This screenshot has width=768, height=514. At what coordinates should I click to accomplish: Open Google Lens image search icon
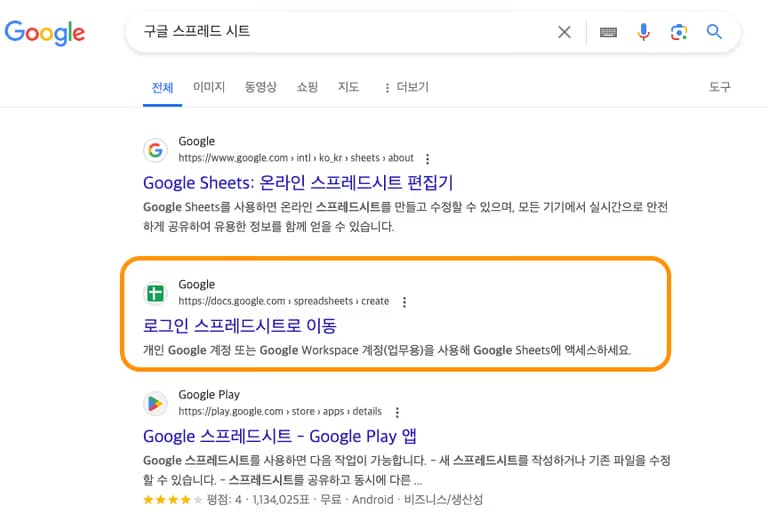click(x=679, y=32)
